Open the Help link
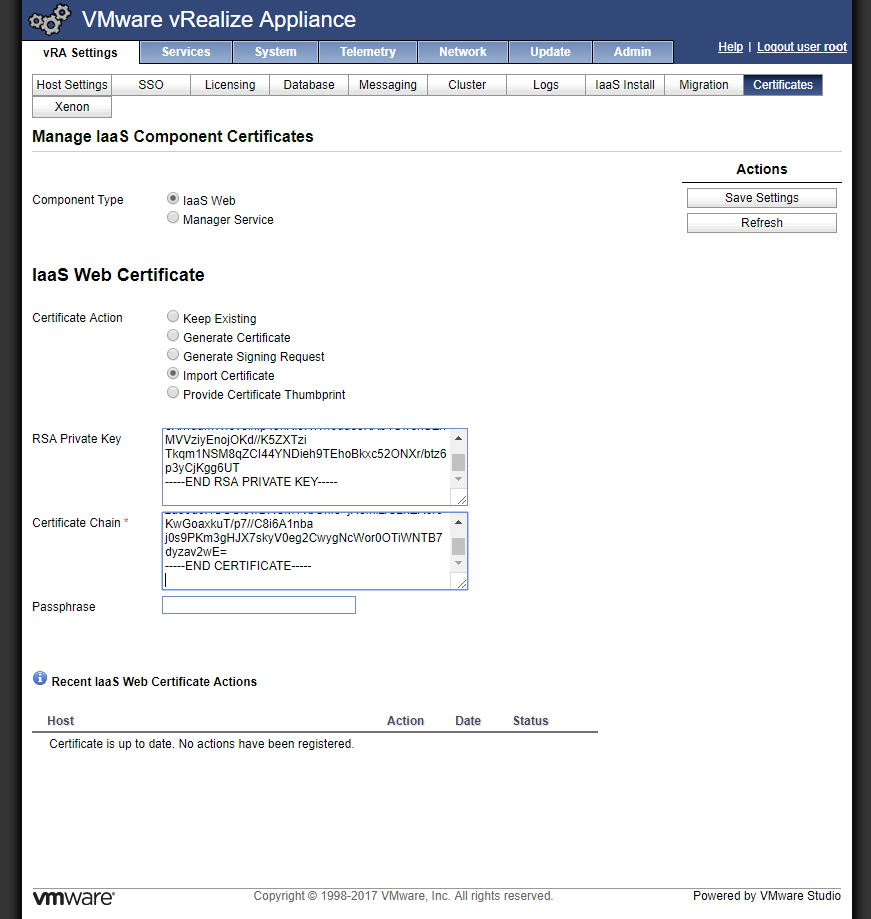This screenshot has height=919, width=871. pos(730,47)
